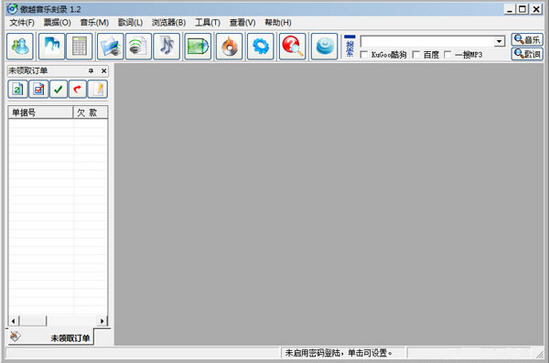The width and height of the screenshot is (549, 363).
Task: Click the pencil edit note icon in order panel
Action: click(98, 89)
